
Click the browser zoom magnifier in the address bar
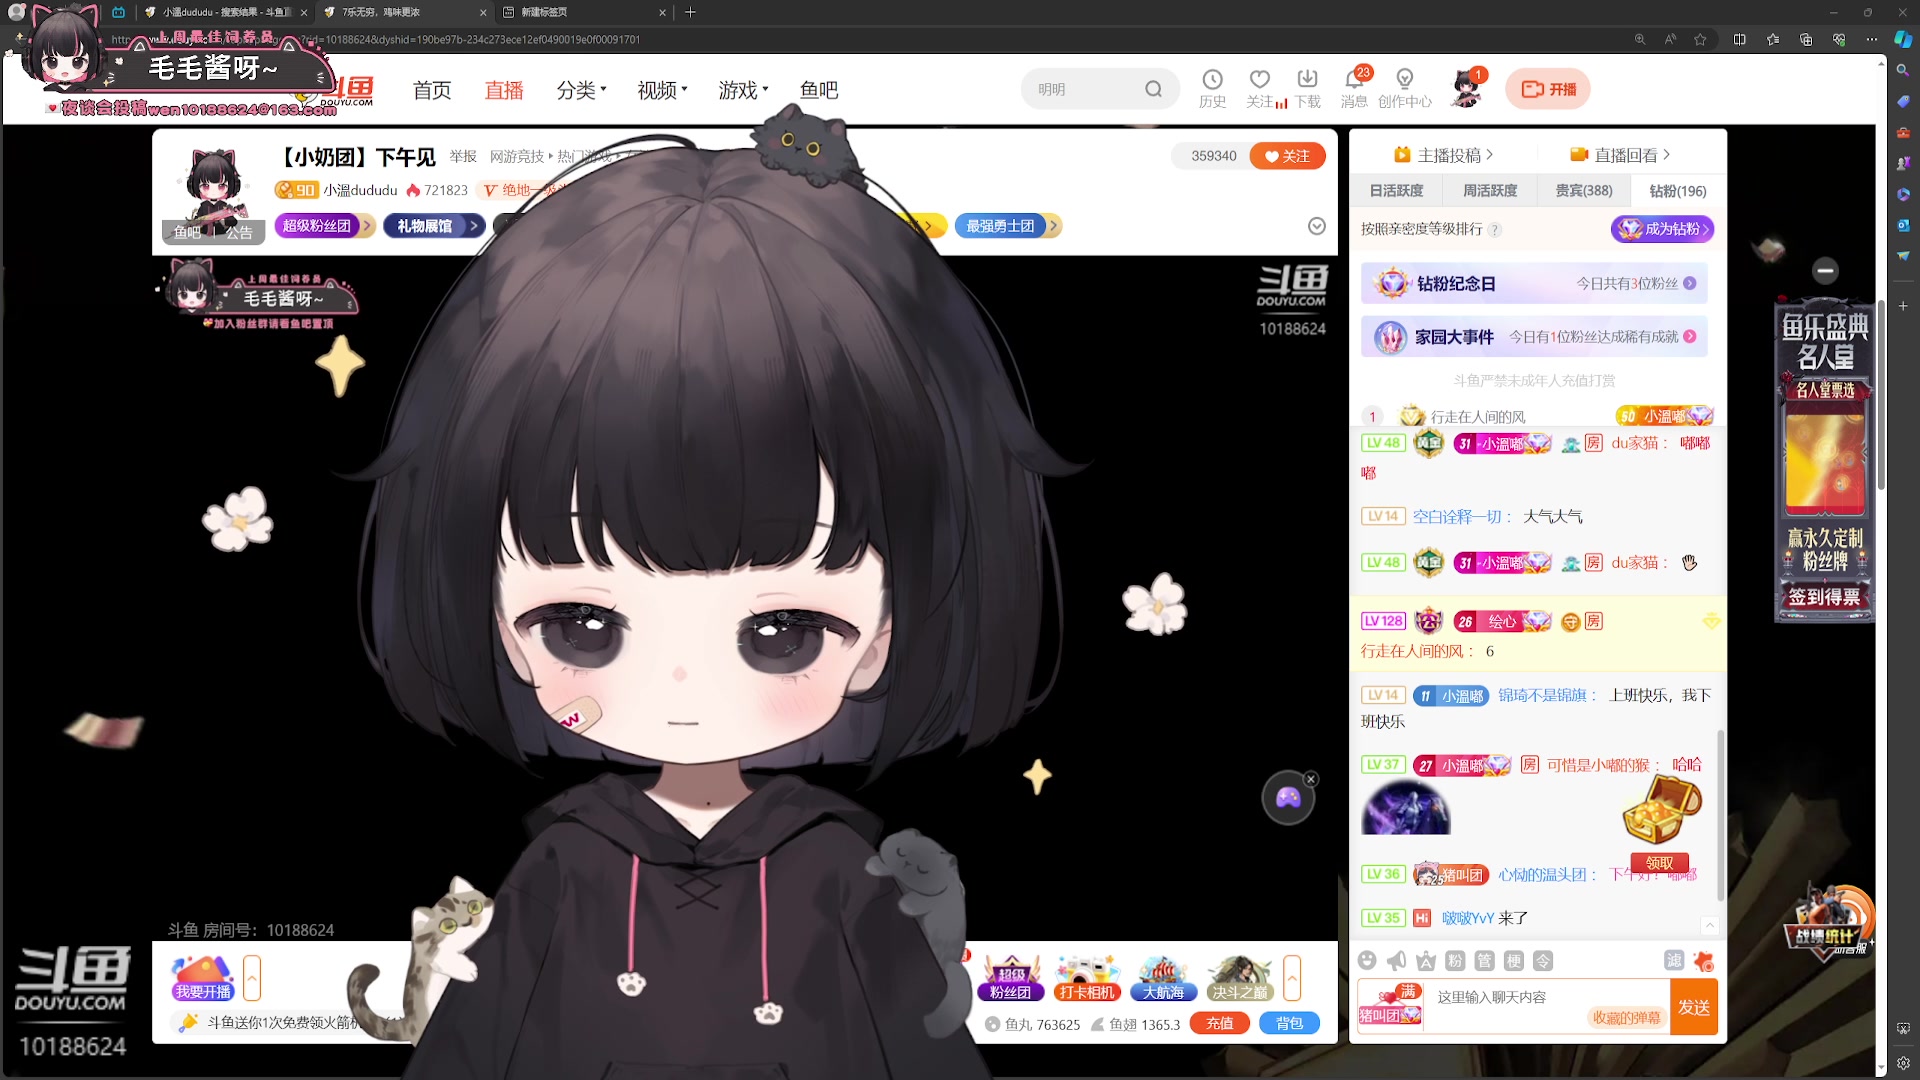coord(1640,39)
